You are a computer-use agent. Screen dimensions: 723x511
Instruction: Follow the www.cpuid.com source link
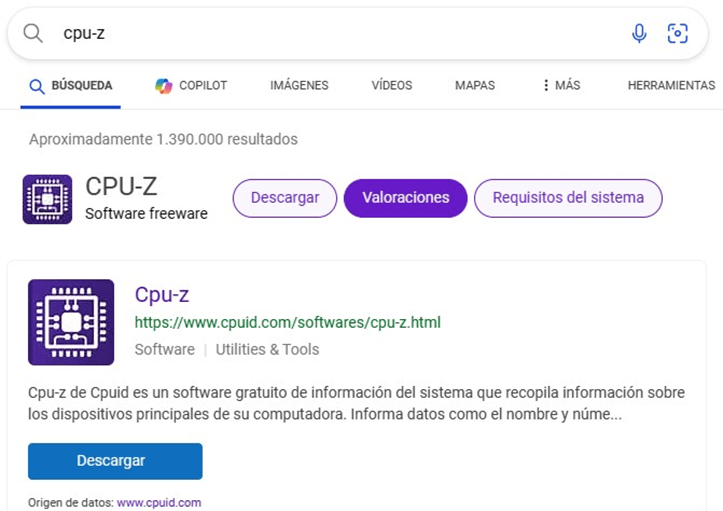click(x=159, y=503)
